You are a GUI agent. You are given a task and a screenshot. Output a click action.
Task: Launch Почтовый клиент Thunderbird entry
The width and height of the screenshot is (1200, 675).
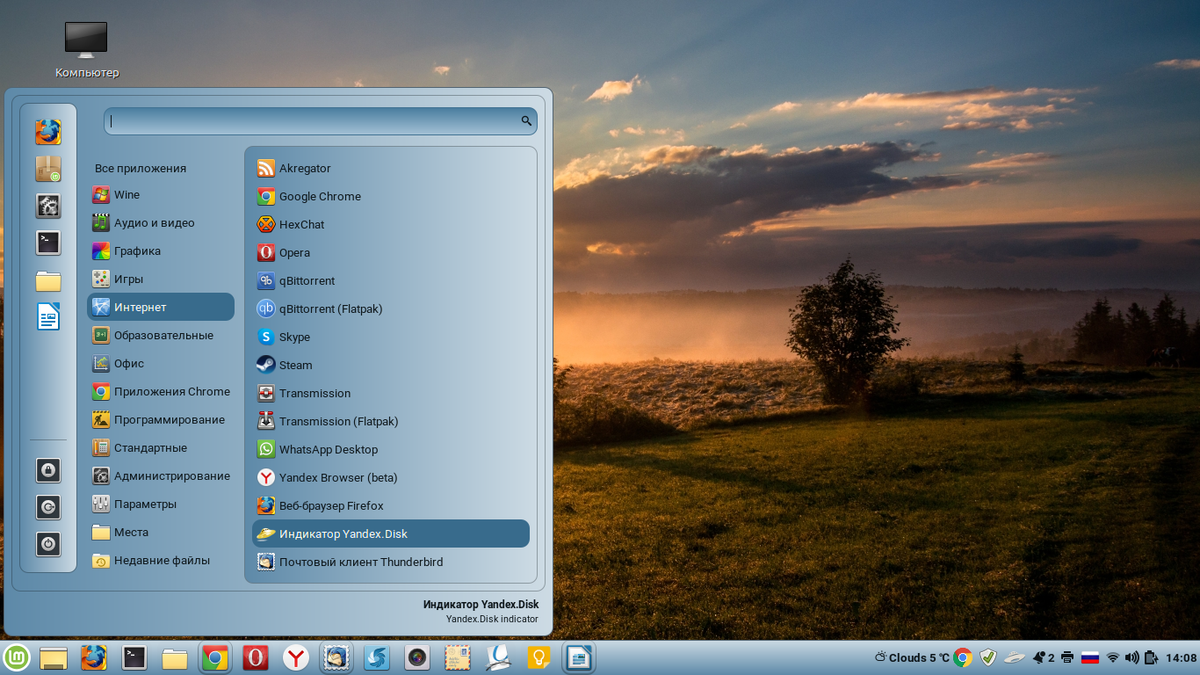[390, 561]
